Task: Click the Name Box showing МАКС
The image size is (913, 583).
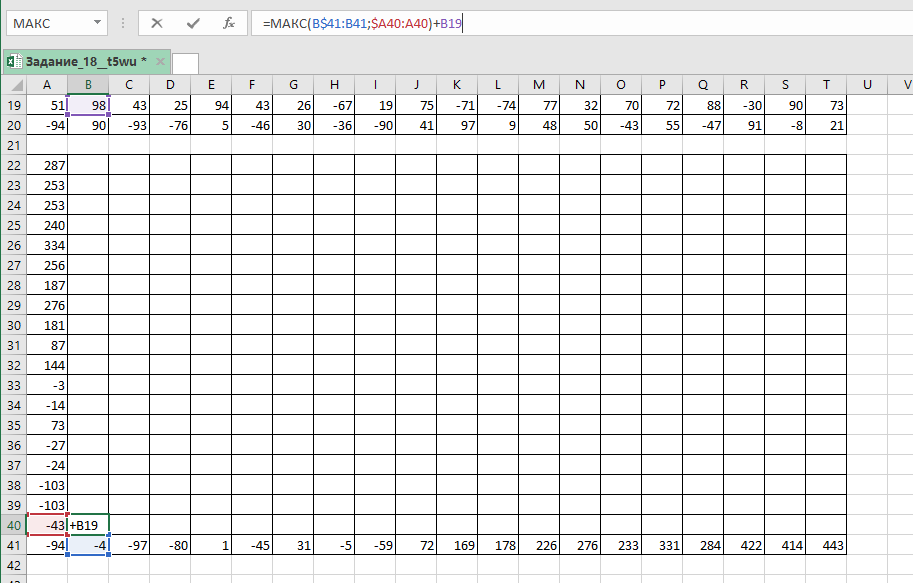Action: 48,22
